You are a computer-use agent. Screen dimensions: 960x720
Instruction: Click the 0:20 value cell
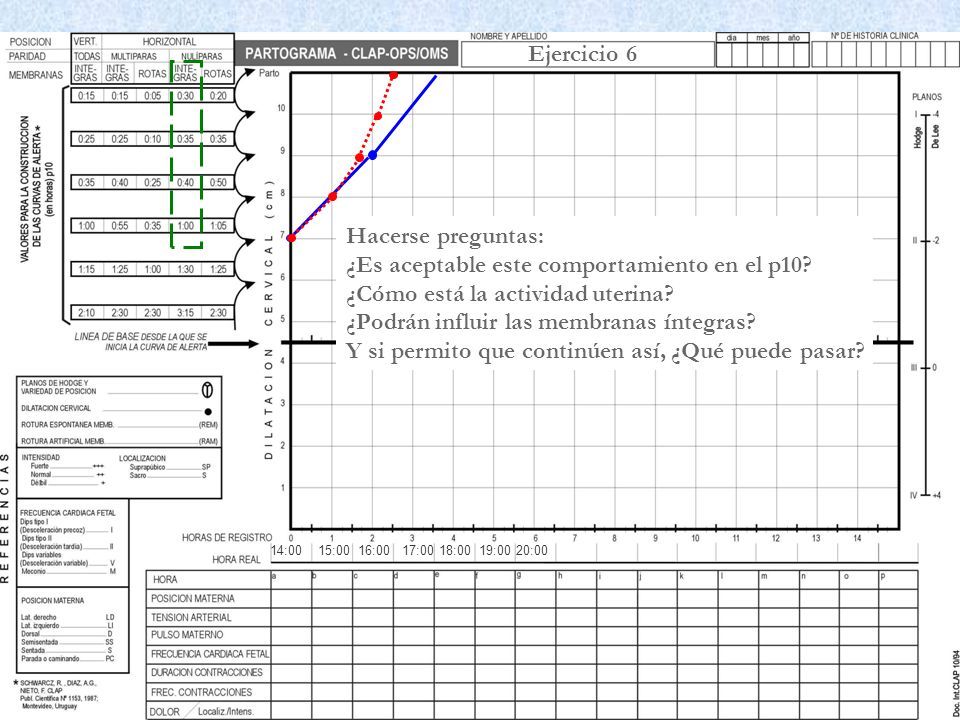coord(218,96)
